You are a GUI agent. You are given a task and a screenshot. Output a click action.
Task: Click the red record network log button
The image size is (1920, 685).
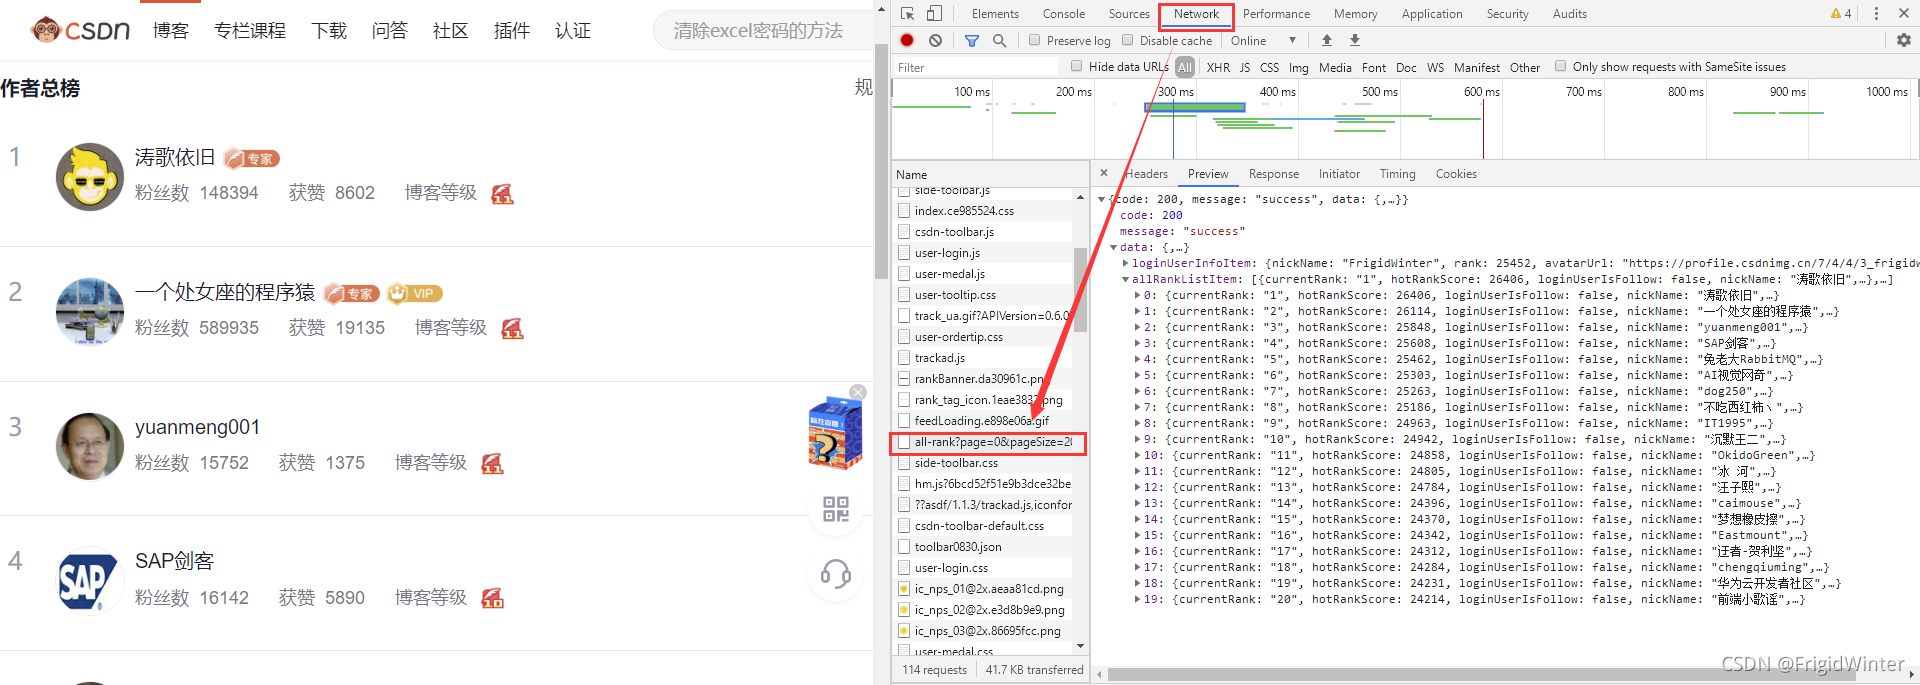click(x=907, y=40)
